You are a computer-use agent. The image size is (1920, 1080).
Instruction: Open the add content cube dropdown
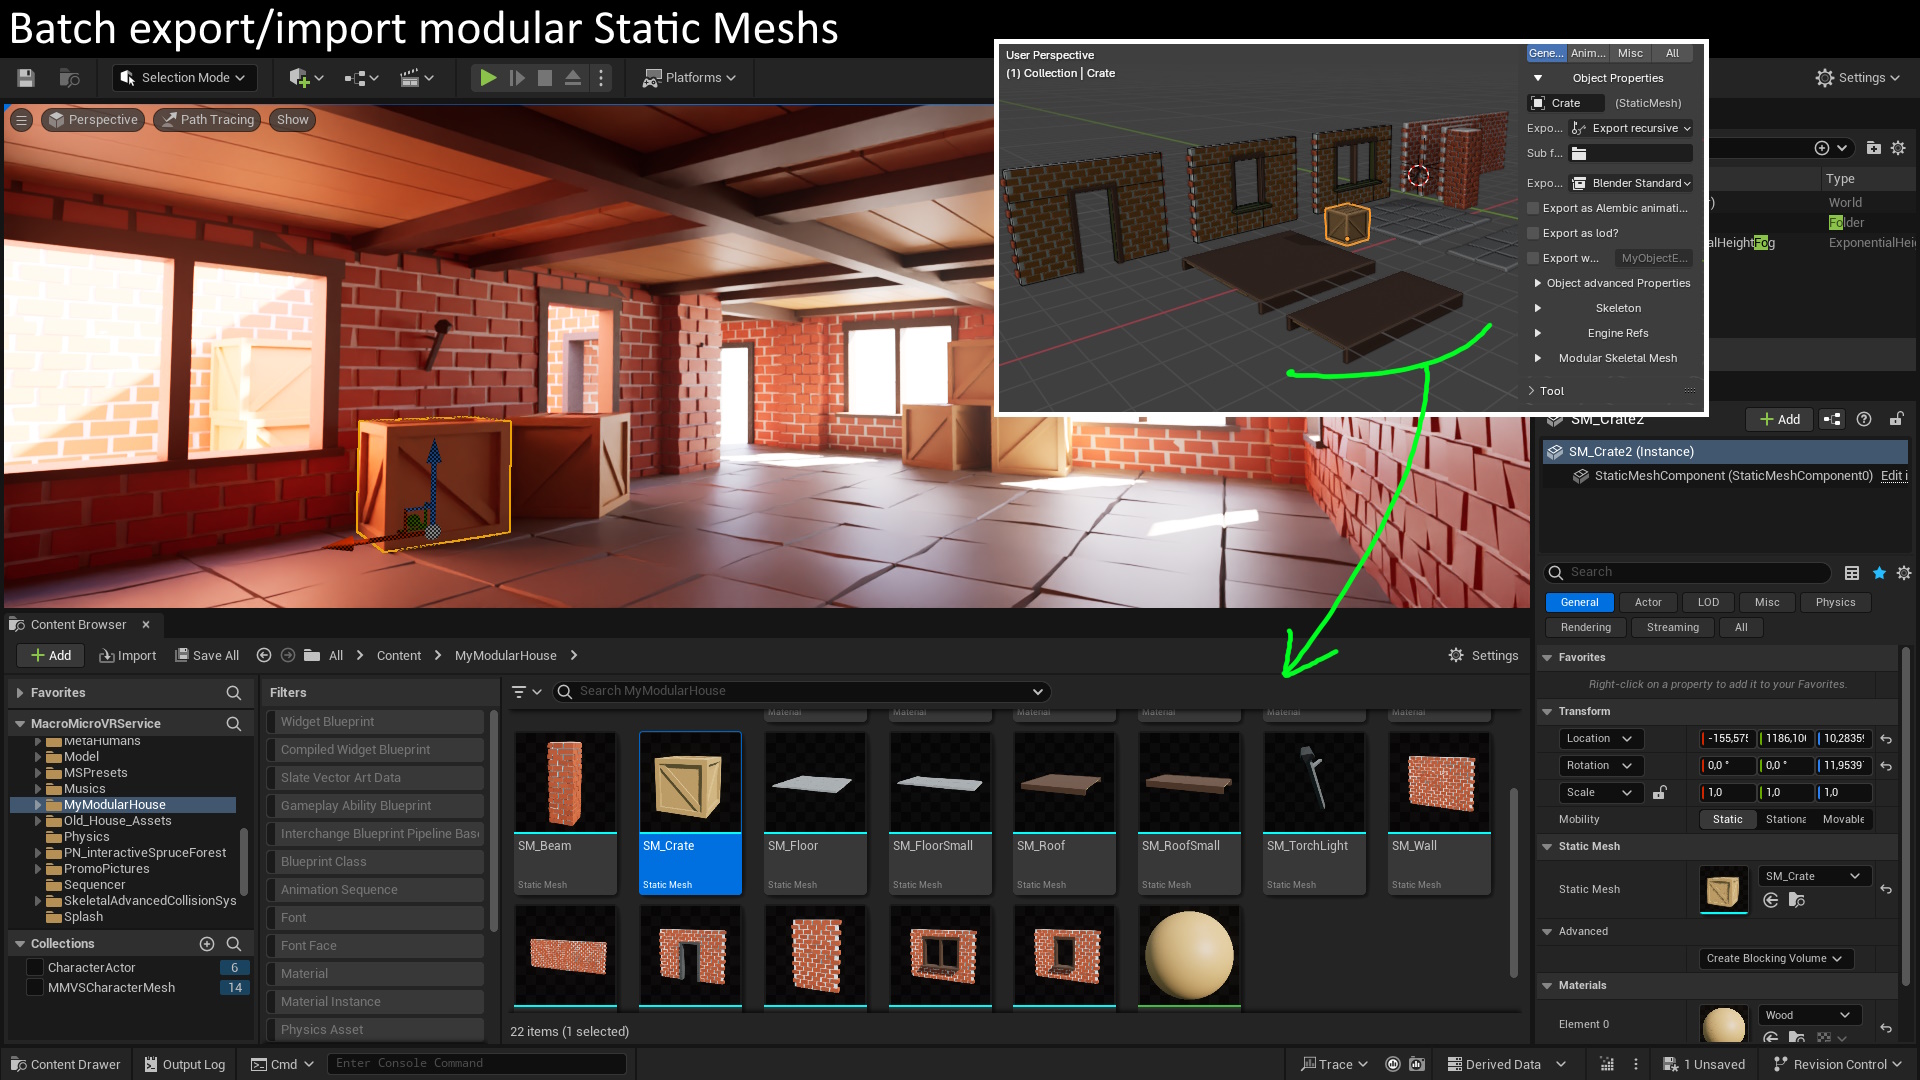point(306,78)
